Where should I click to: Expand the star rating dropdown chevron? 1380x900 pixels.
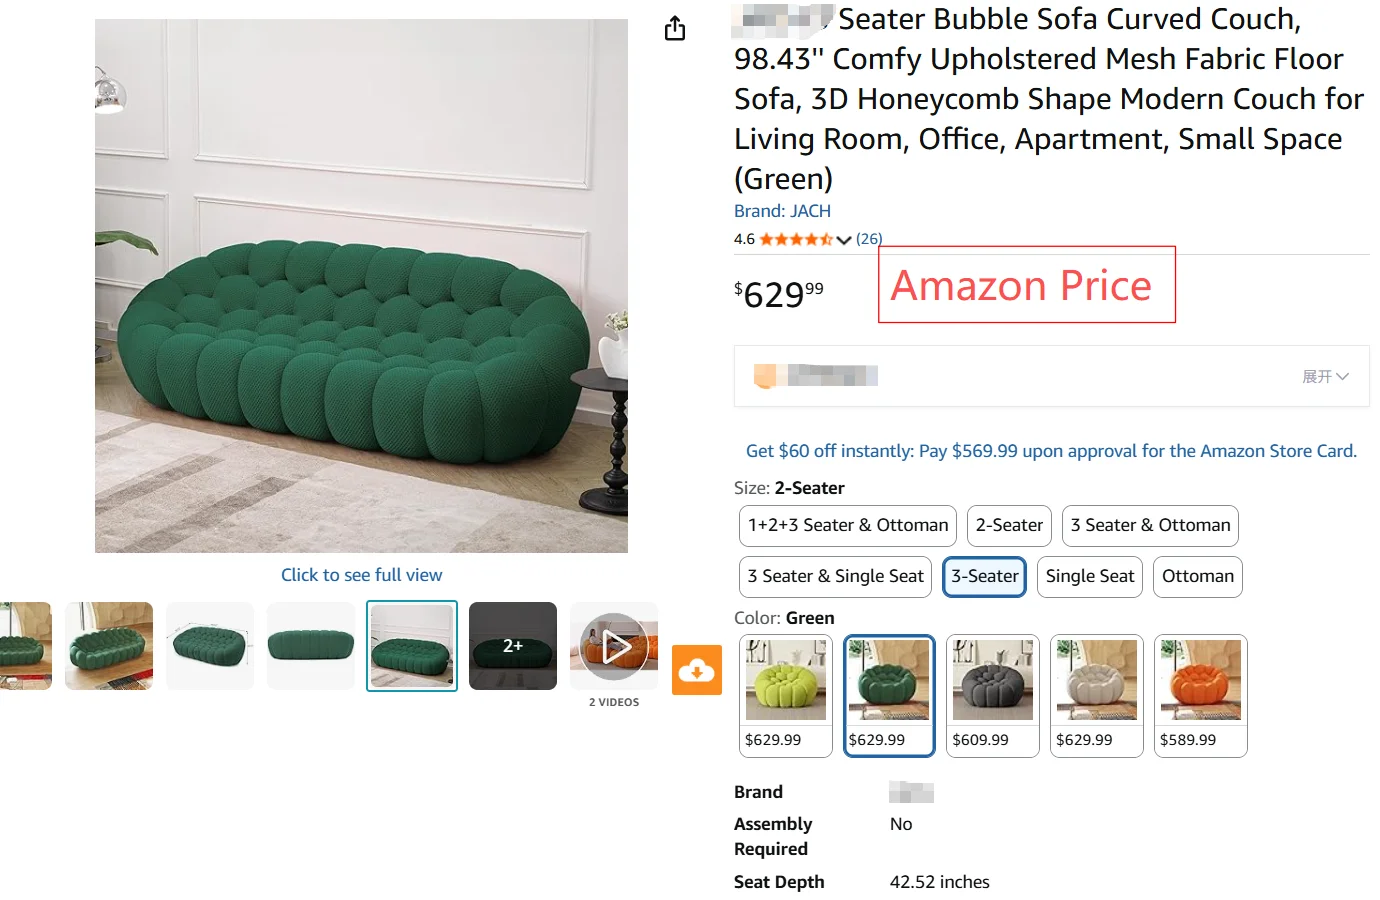click(x=844, y=240)
